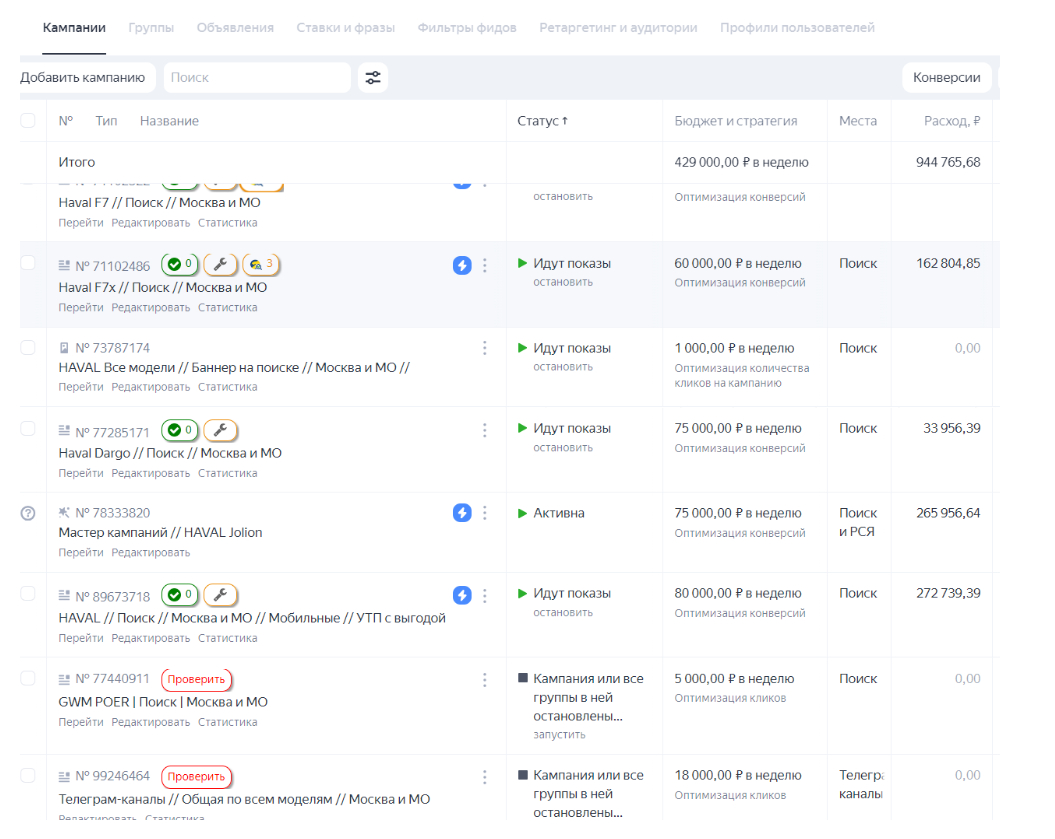Open the filter settings icon beside search
The height and width of the screenshot is (839, 1055).
click(x=373, y=78)
